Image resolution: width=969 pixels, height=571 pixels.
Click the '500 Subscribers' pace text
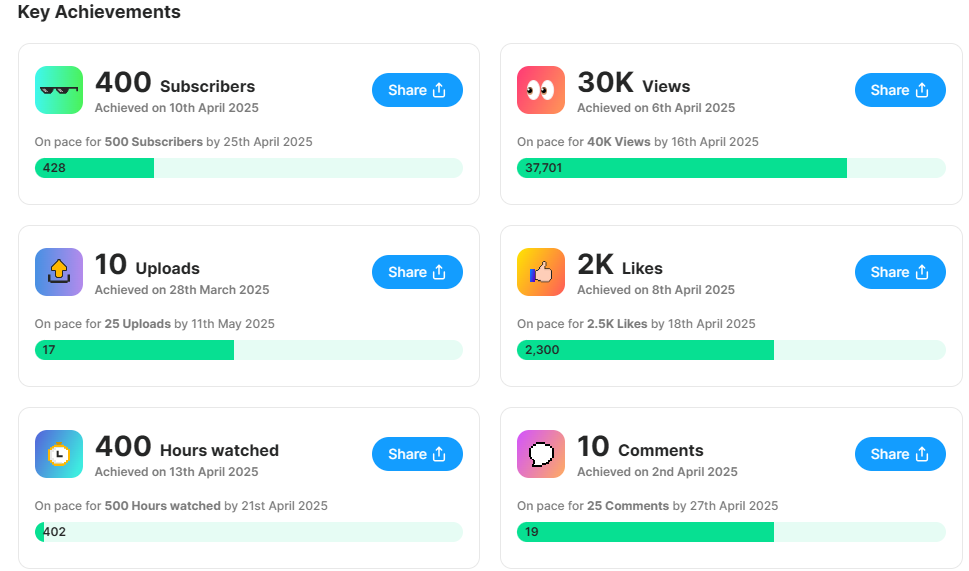pos(153,142)
